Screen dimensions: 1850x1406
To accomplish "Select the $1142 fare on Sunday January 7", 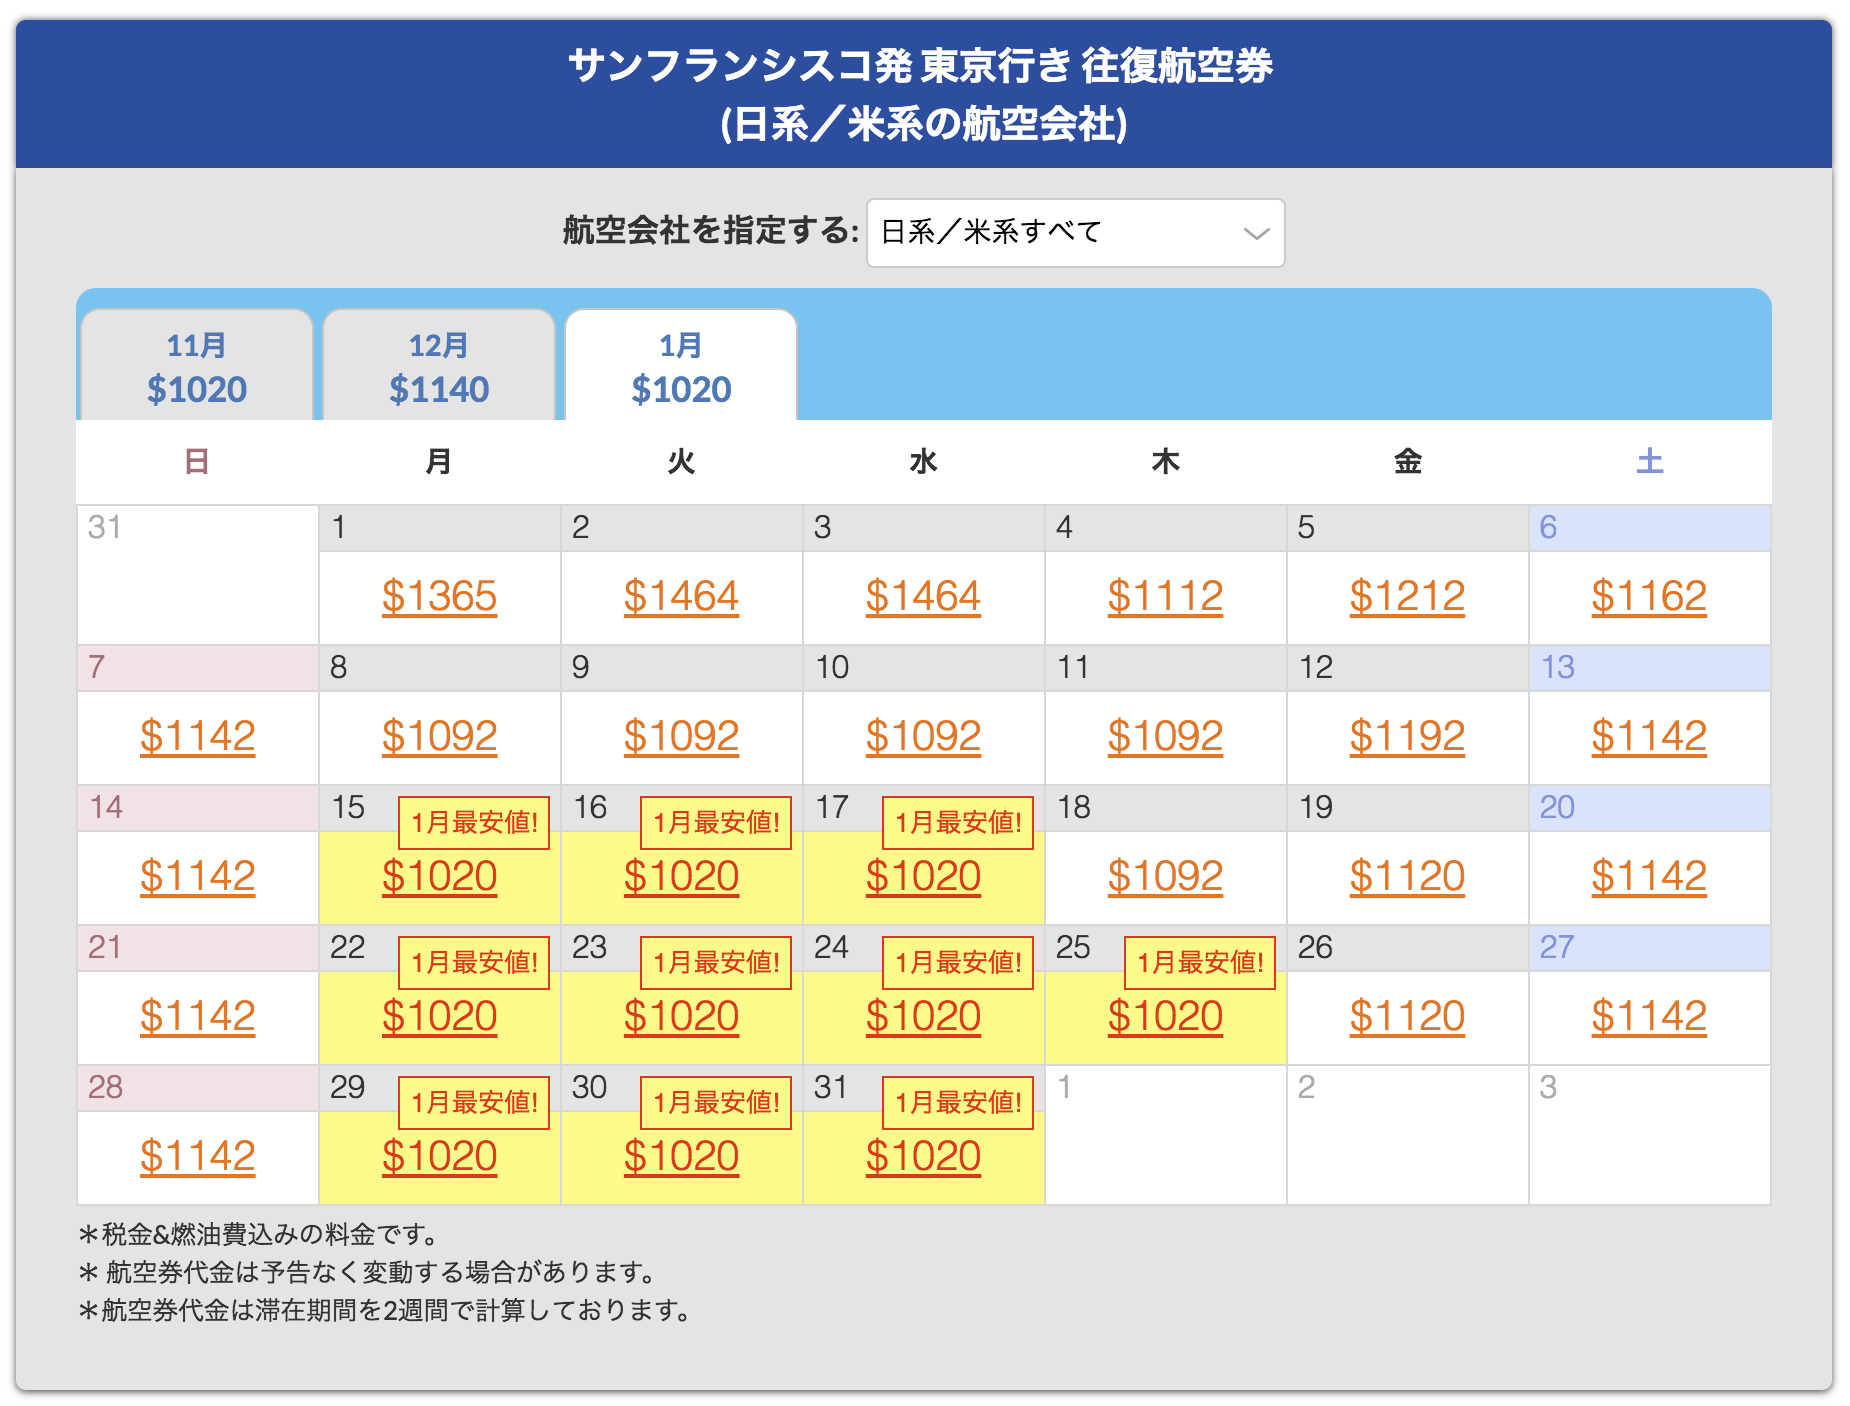I will pyautogui.click(x=196, y=737).
